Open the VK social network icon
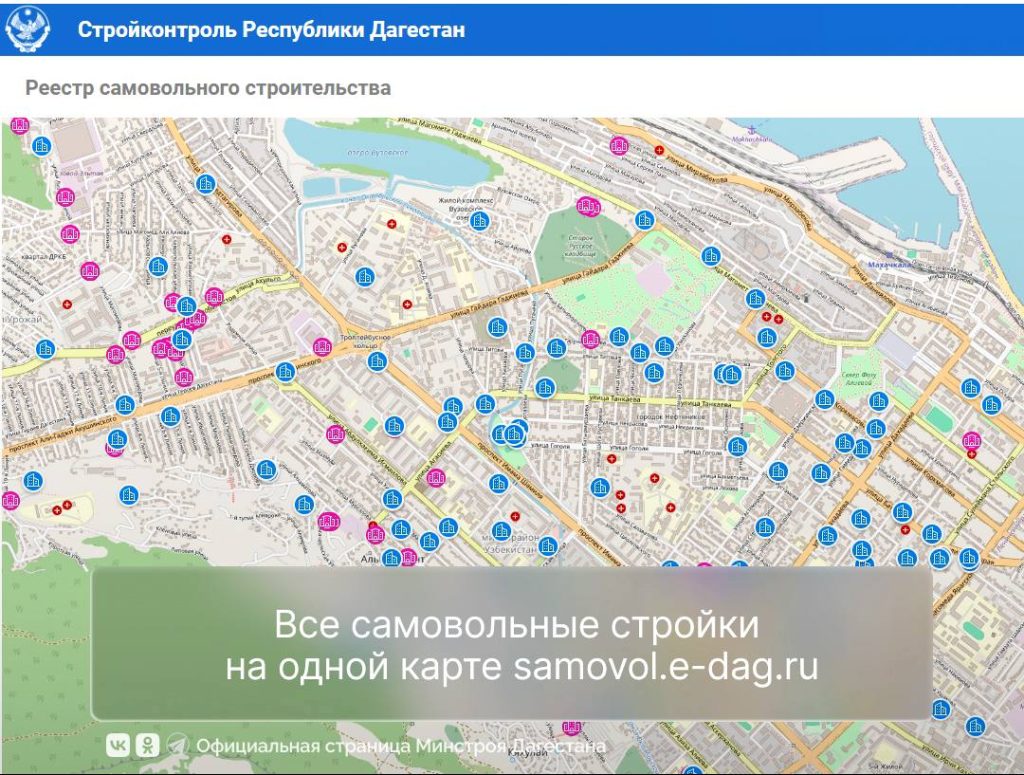 119,745
